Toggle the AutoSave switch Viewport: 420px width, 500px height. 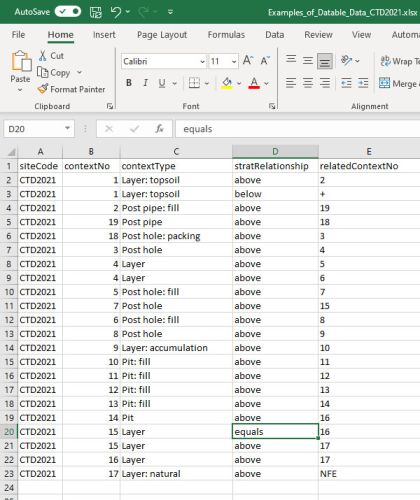pos(68,12)
